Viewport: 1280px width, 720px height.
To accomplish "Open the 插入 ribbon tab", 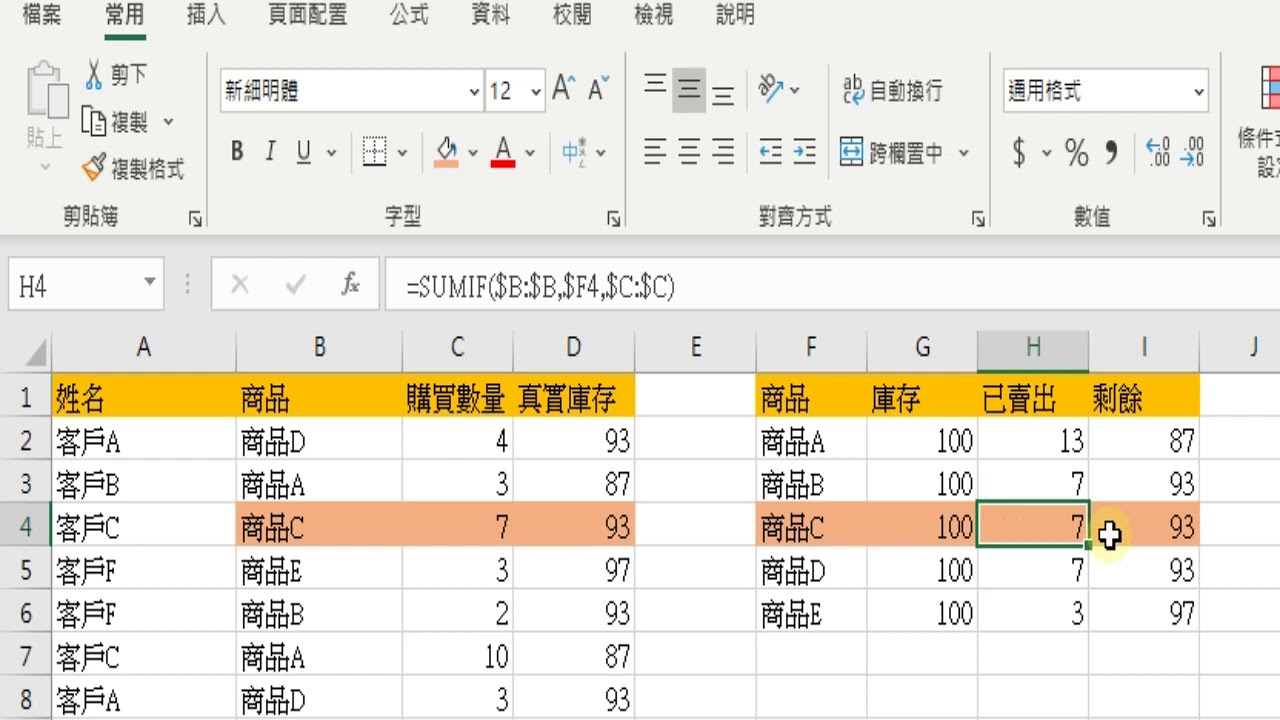I will 205,15.
